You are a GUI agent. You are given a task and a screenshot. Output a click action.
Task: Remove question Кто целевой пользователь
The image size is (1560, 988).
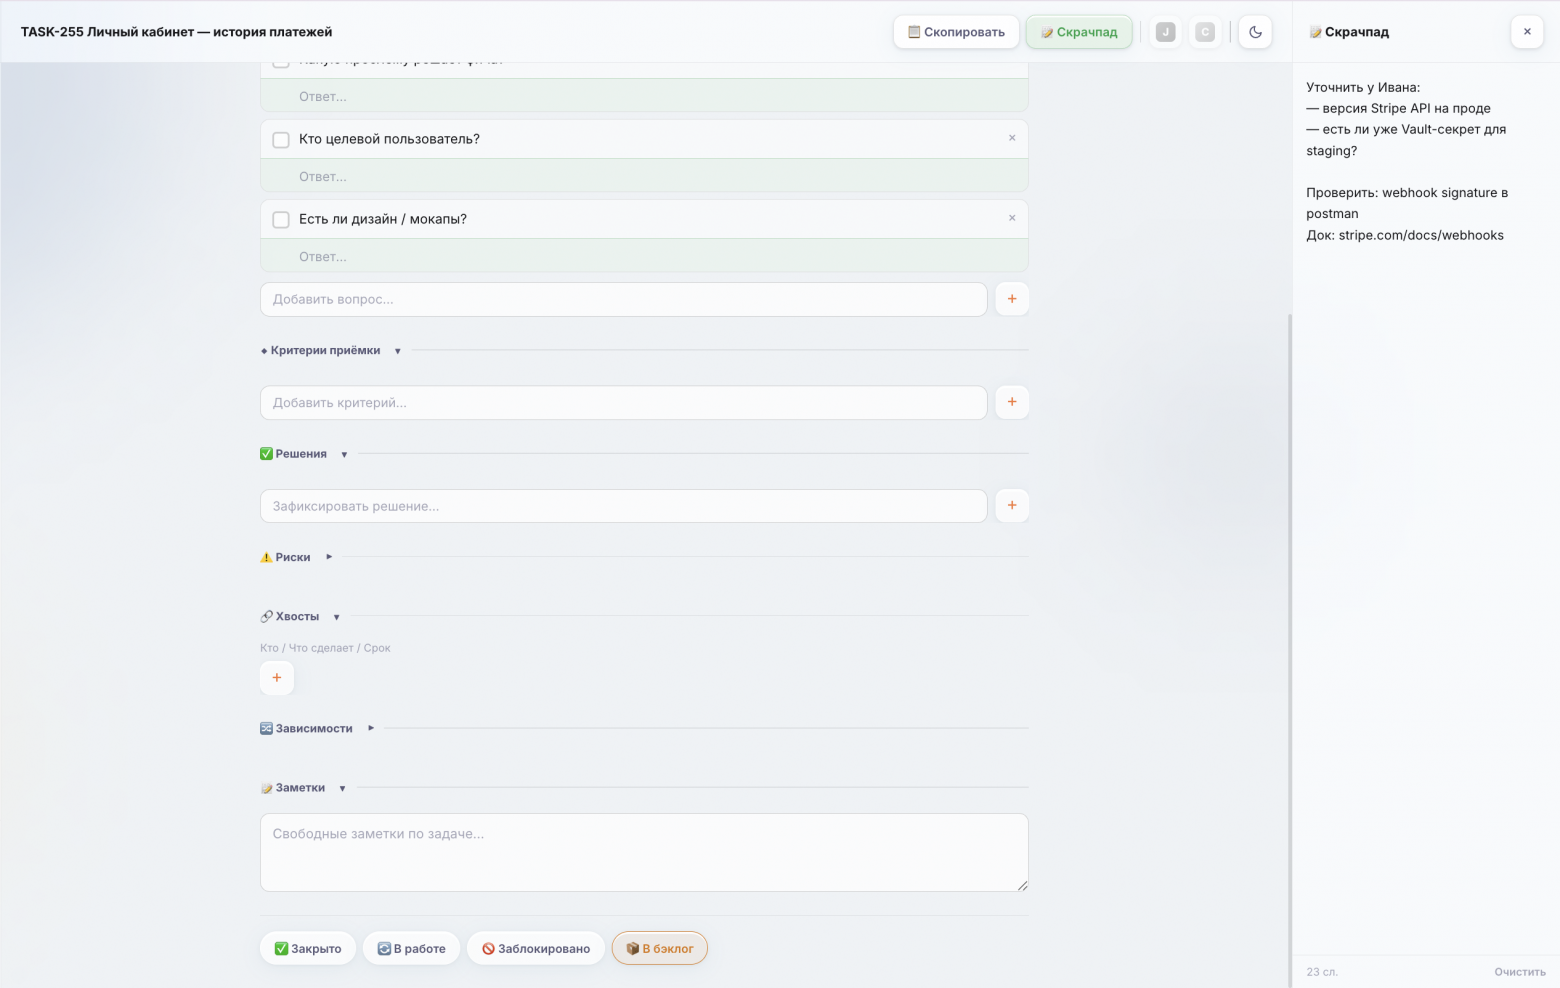click(1012, 138)
